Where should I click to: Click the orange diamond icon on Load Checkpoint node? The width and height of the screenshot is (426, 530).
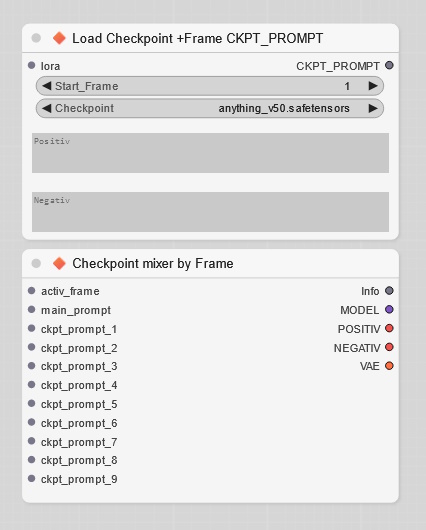click(x=59, y=38)
